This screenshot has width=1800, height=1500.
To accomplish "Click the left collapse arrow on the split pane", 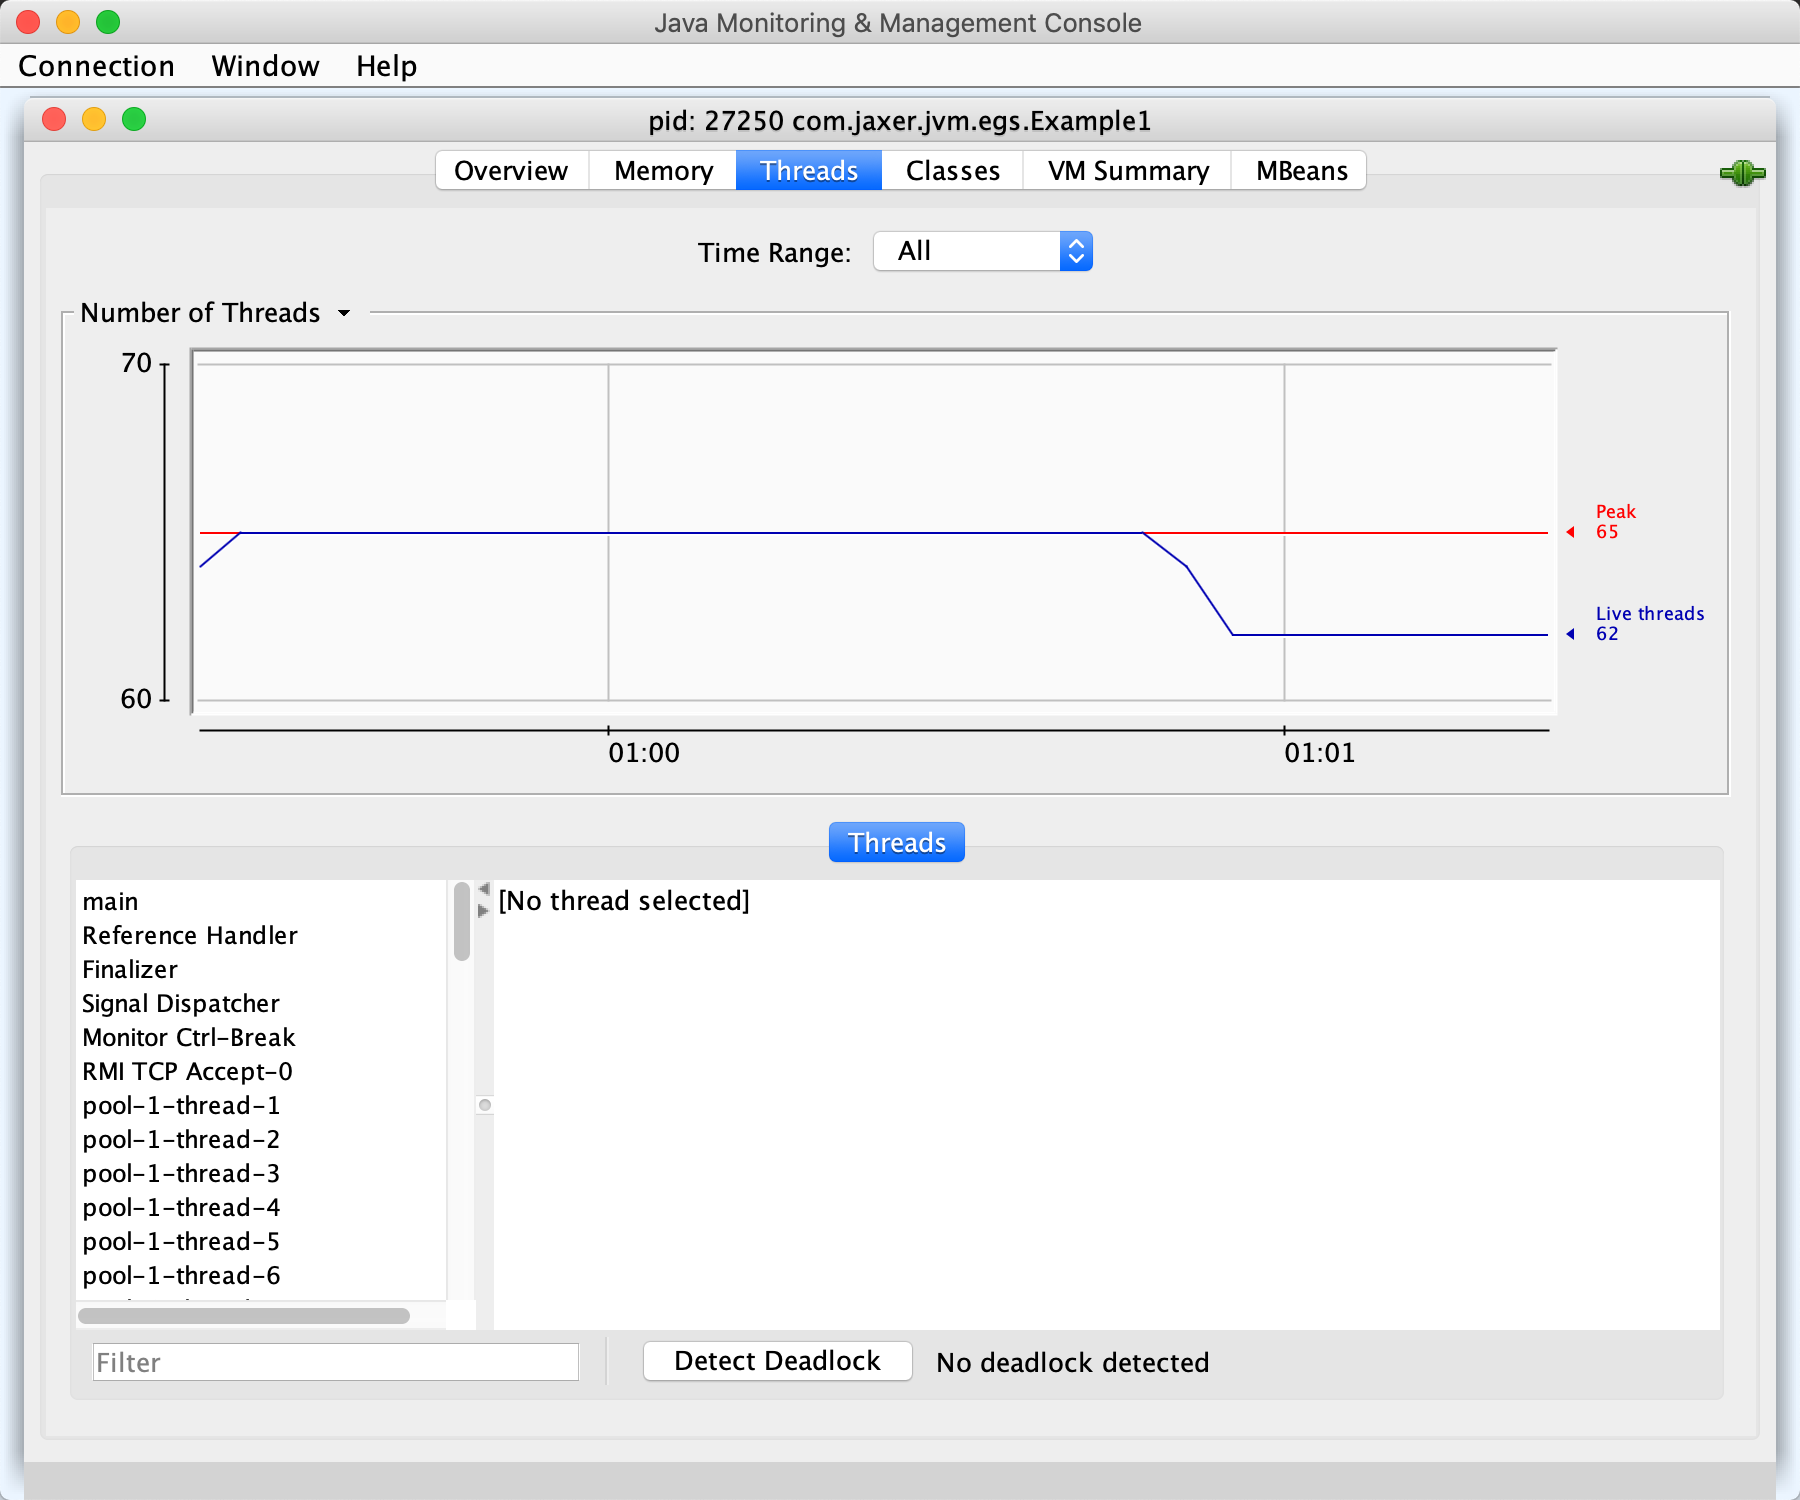I will click(484, 889).
